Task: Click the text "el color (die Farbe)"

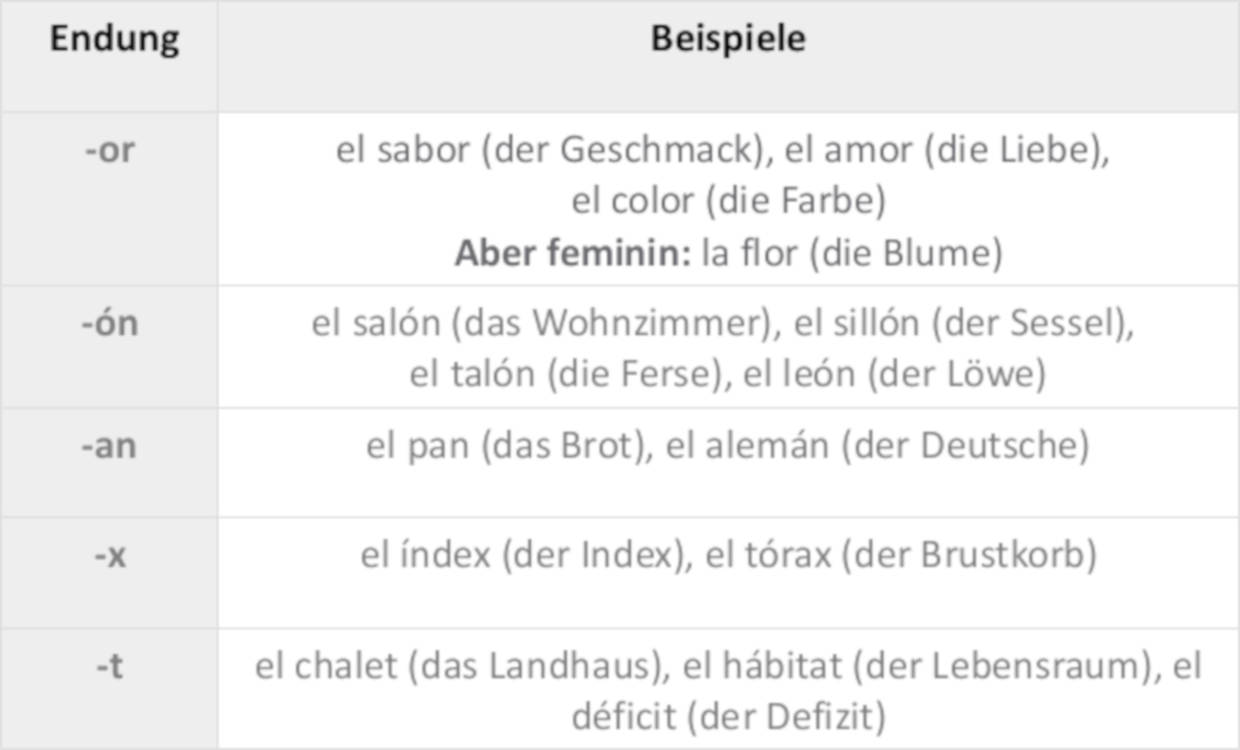Action: [728, 201]
